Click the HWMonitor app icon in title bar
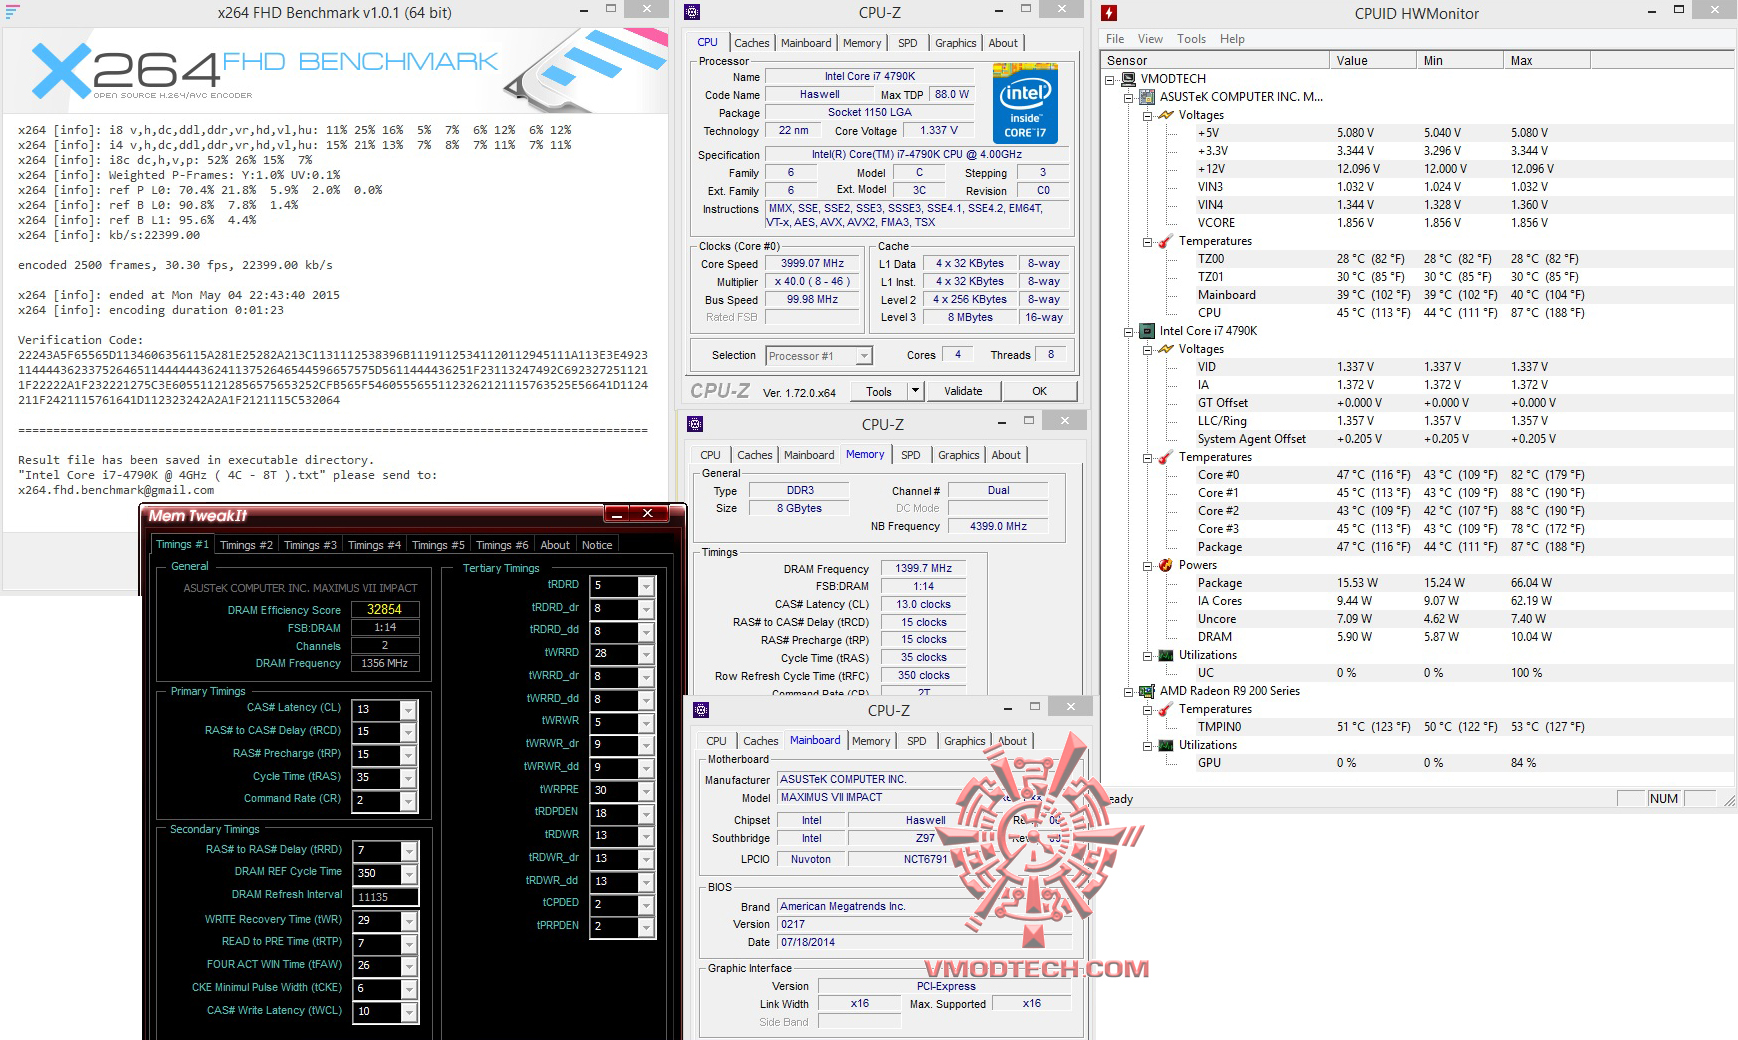1738x1040 pixels. pyautogui.click(x=1109, y=13)
